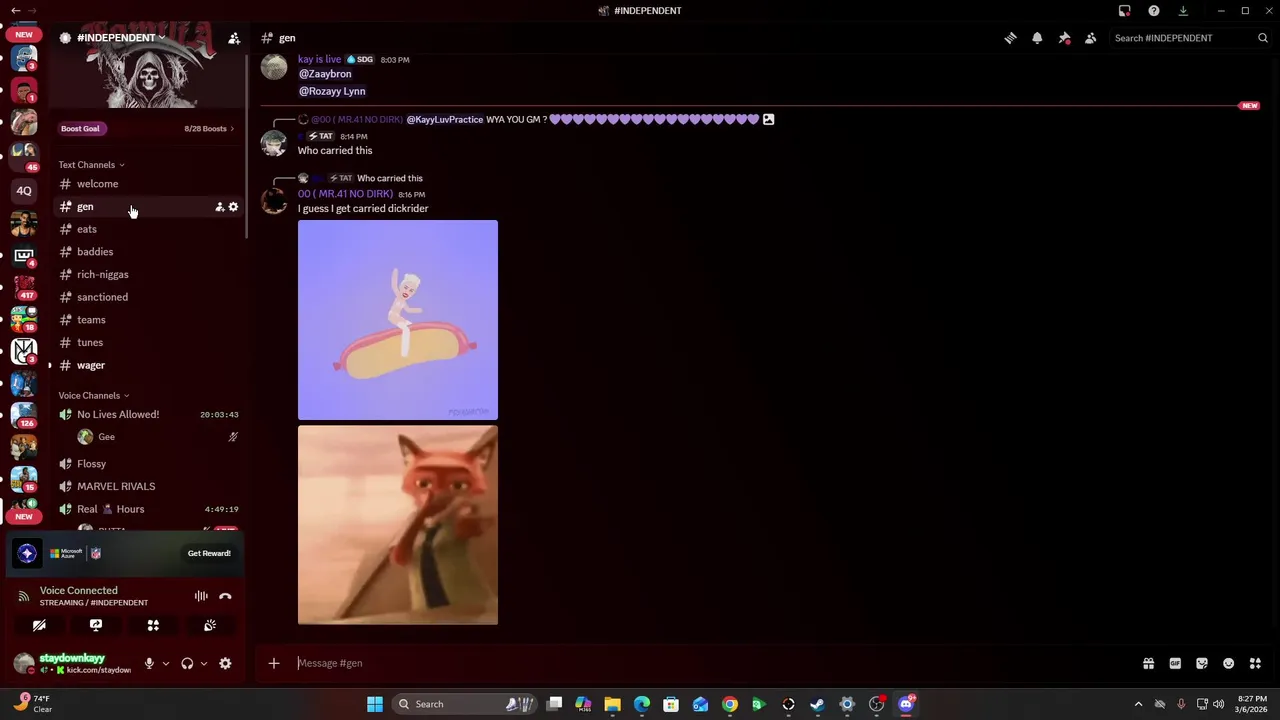The height and width of the screenshot is (720, 1280).
Task: Click the Get Reward! button
Action: 209,553
